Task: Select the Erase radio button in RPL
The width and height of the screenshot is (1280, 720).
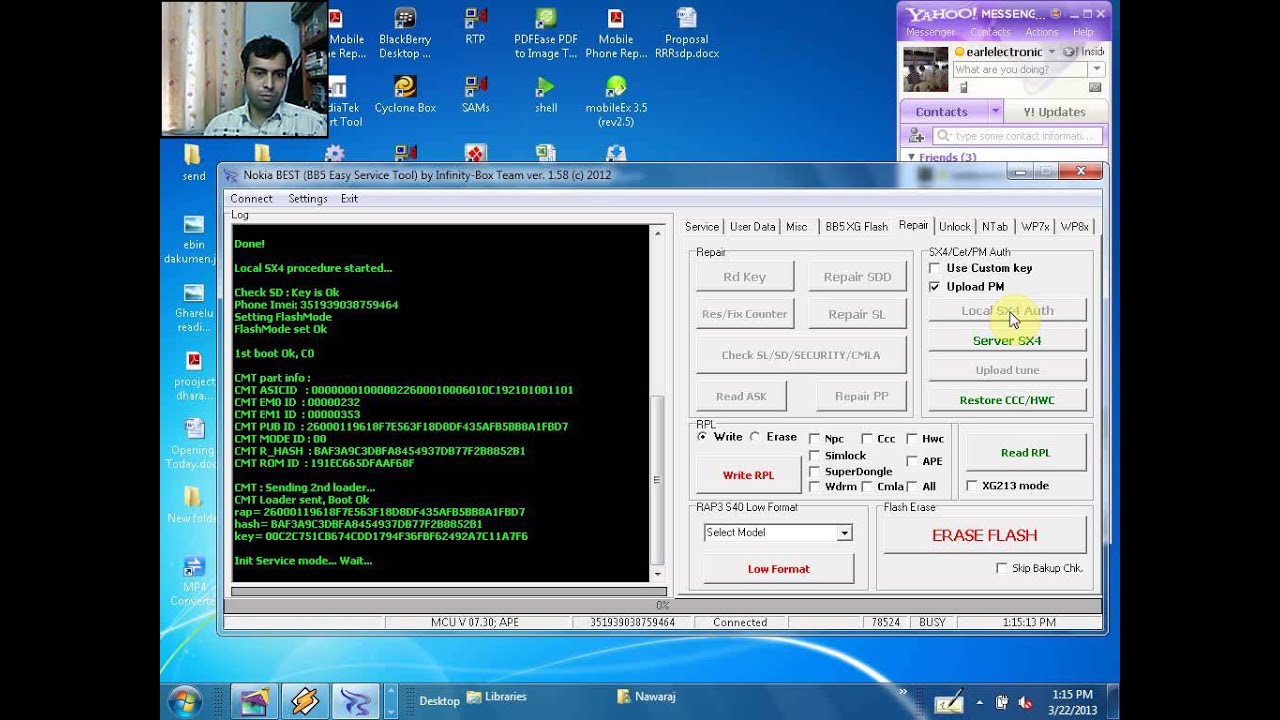Action: (755, 437)
